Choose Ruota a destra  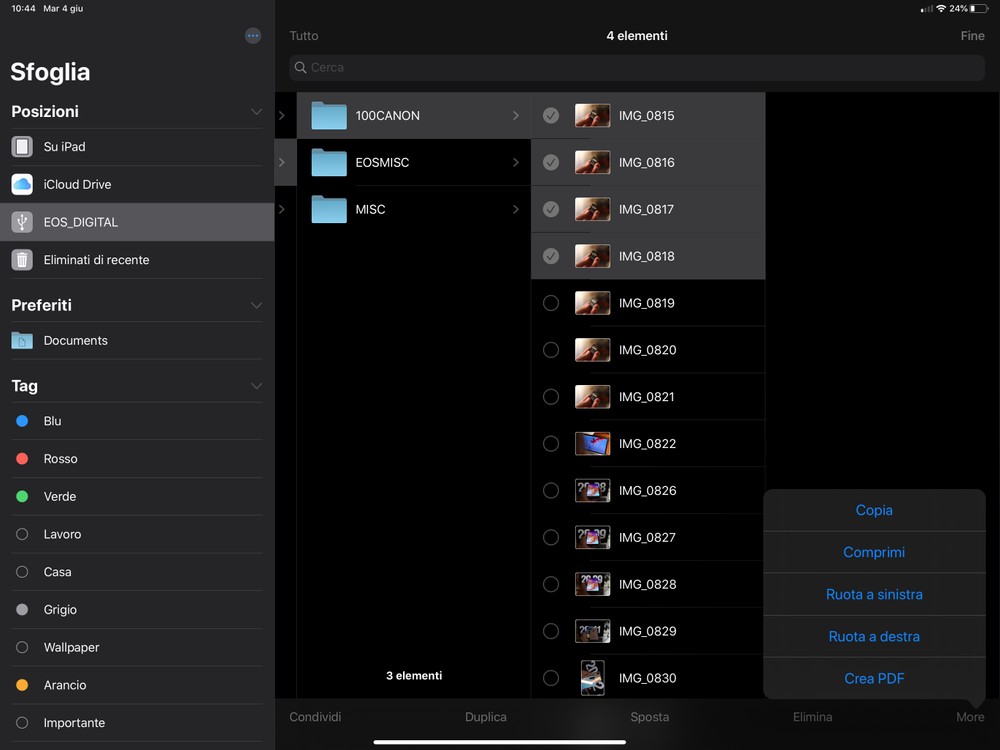point(874,636)
